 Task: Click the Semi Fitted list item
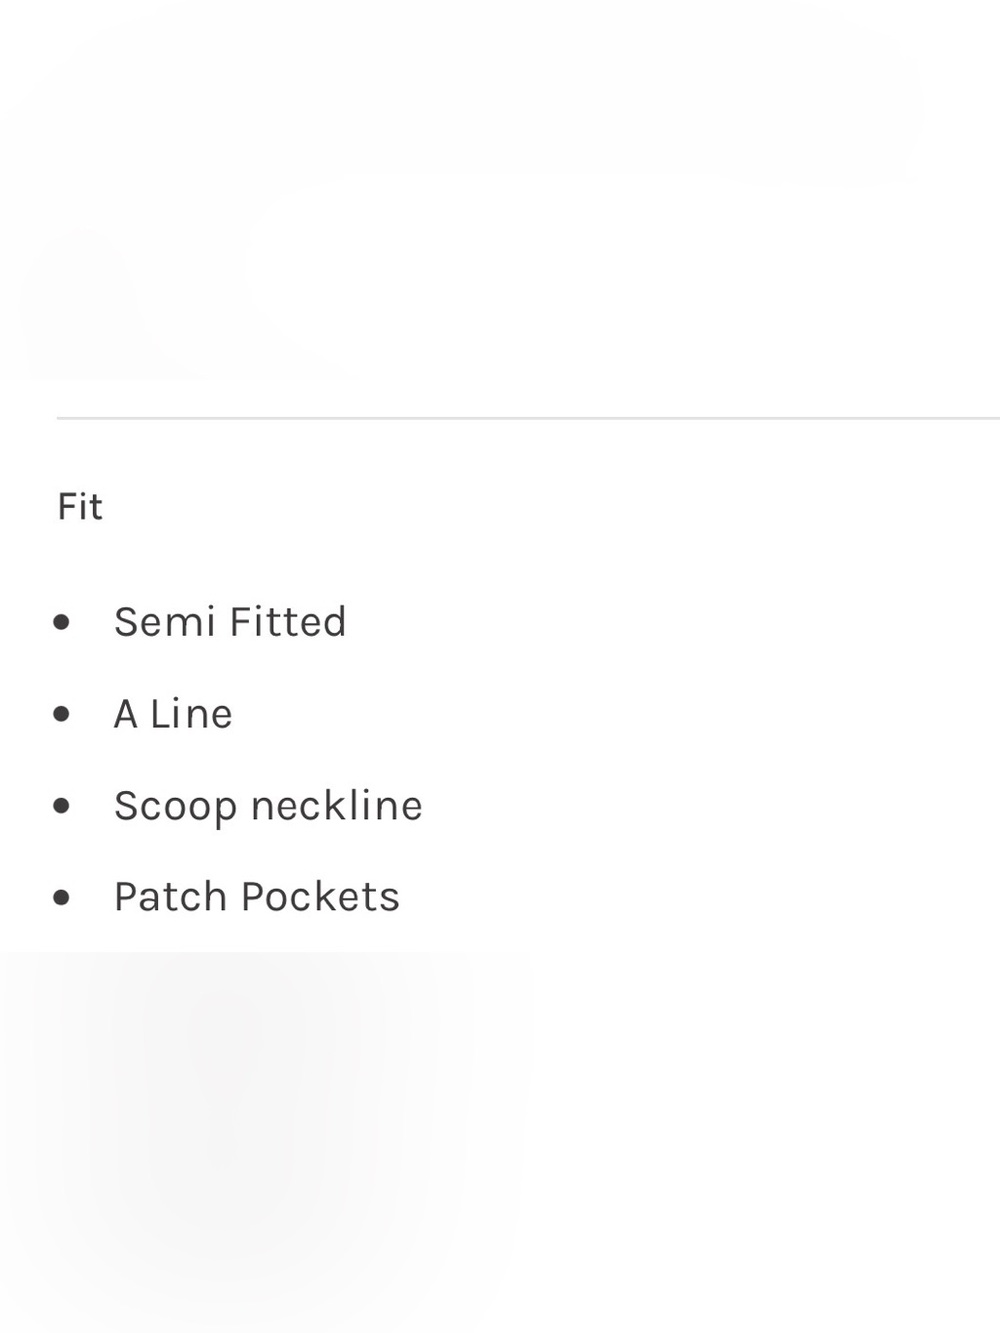pos(230,622)
